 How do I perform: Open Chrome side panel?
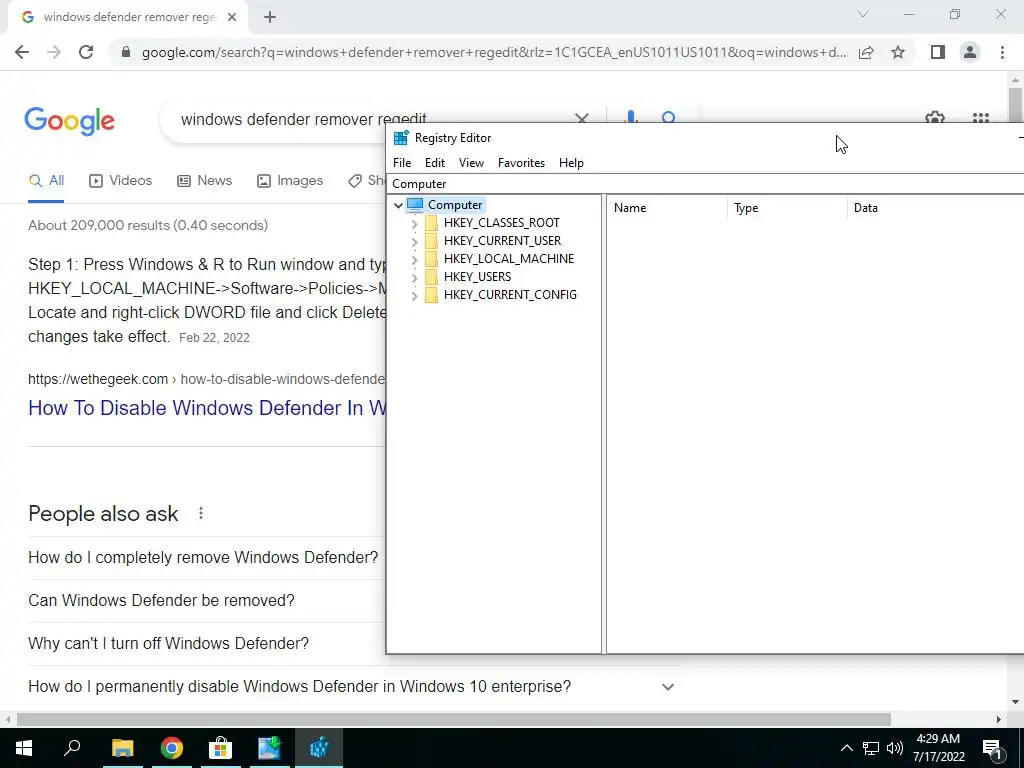[938, 52]
